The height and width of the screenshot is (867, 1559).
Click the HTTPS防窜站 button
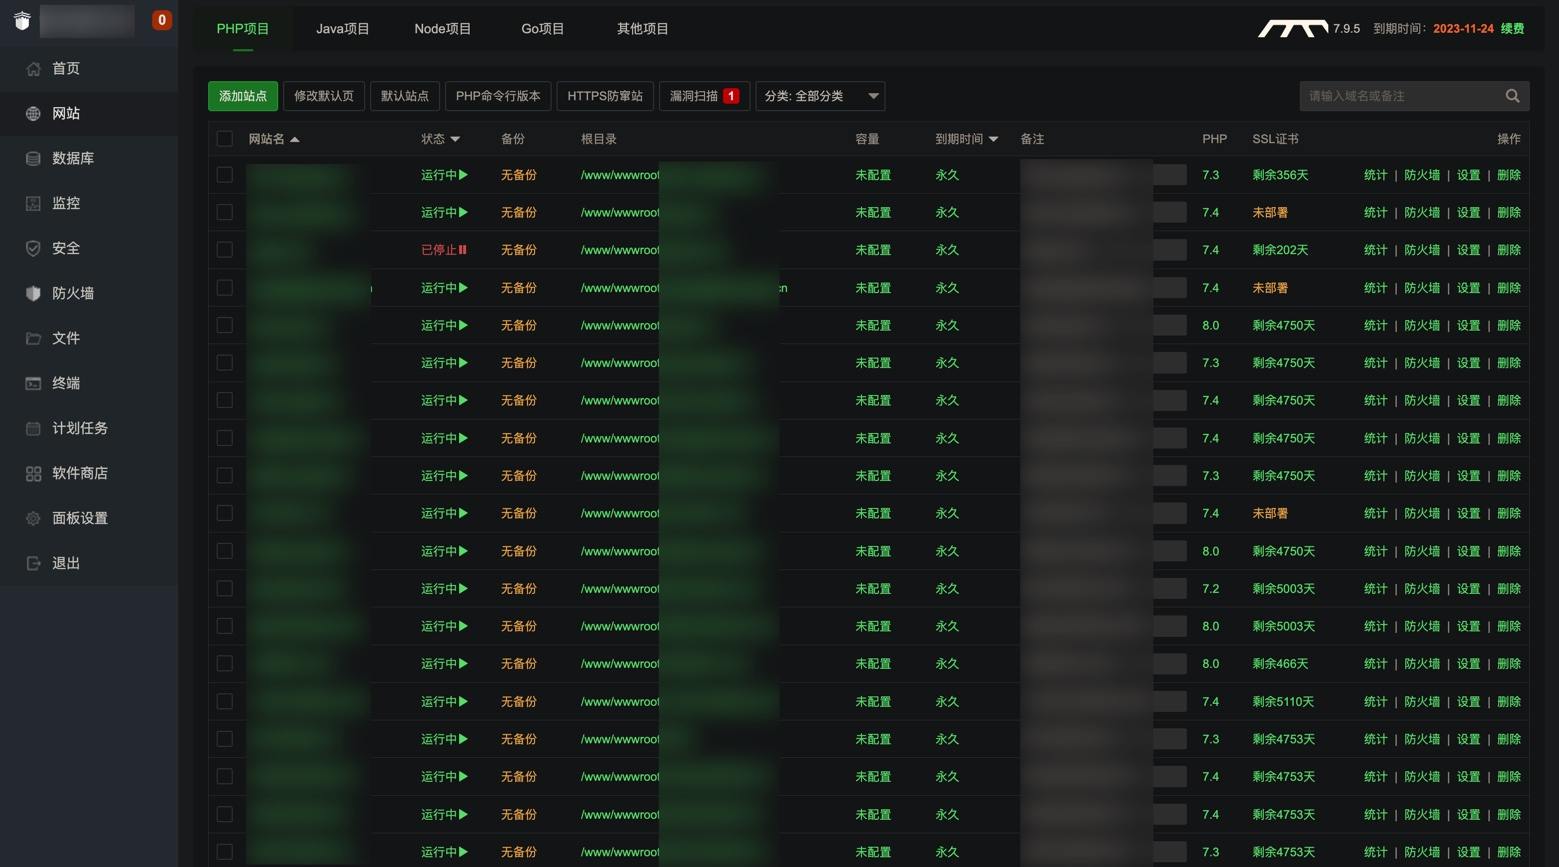pos(605,96)
